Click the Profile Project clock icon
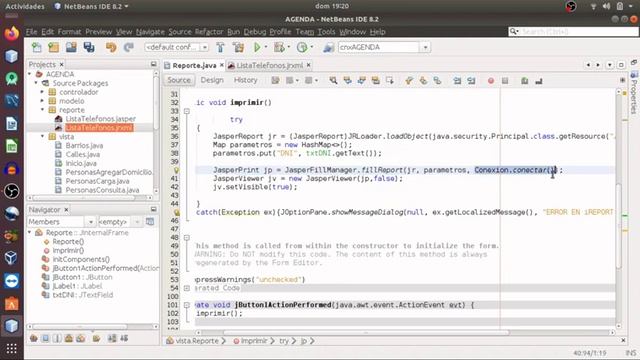 pos(302,47)
